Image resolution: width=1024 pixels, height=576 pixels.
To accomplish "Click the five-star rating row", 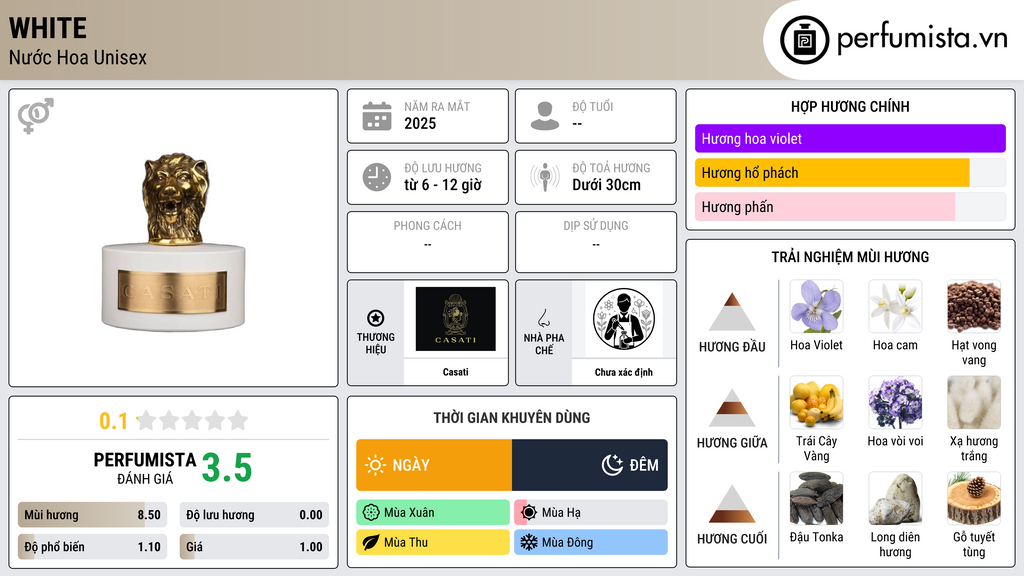I will 193,421.
